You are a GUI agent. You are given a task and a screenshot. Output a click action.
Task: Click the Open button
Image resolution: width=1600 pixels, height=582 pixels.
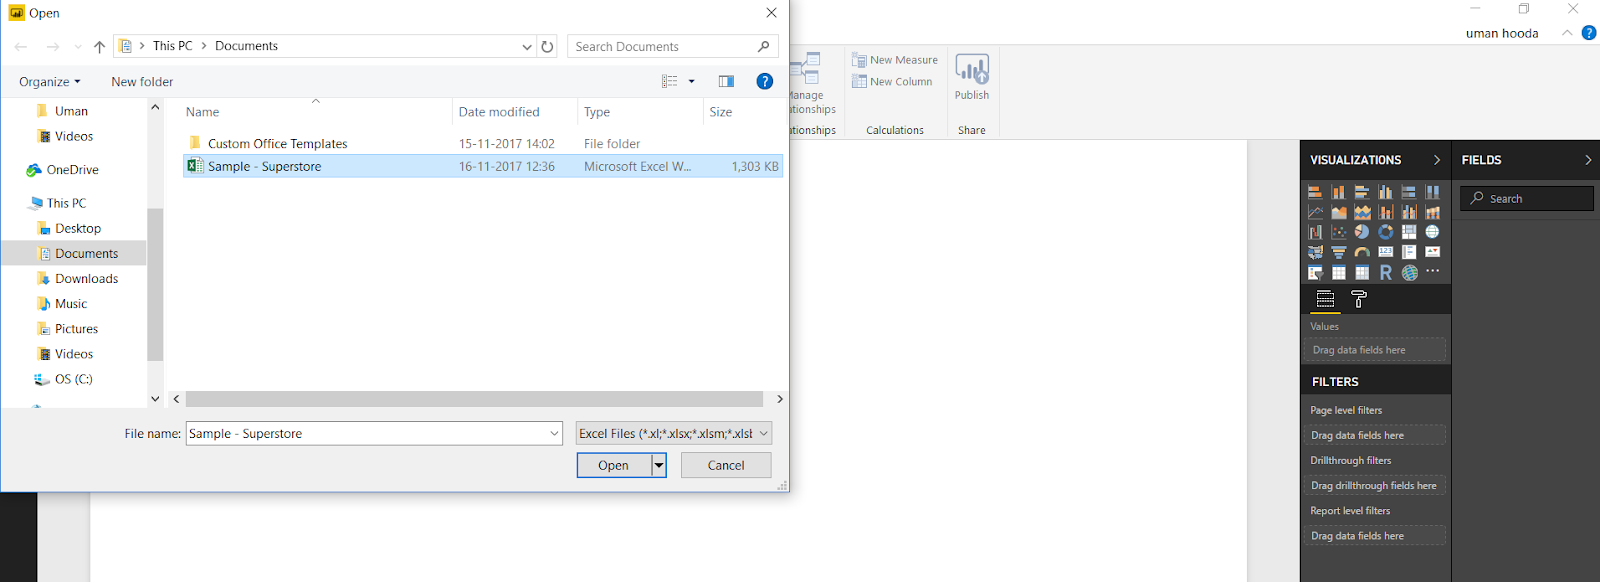click(x=614, y=465)
